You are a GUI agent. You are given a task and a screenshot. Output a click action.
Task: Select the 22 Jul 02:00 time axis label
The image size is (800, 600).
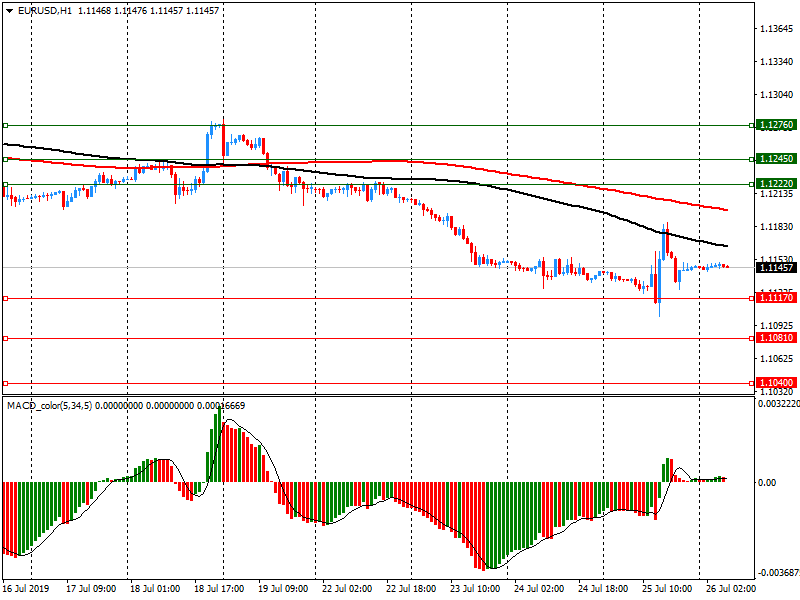click(x=347, y=589)
